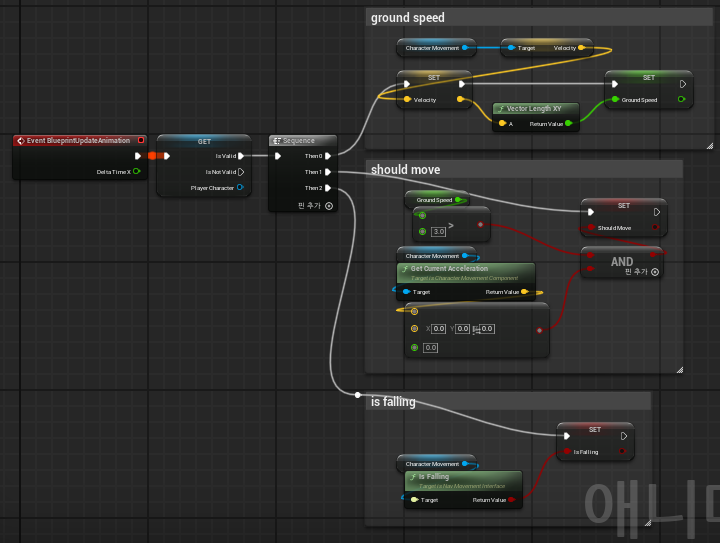
Task: Click the Is Falling boolean input pin
Action: click(567, 451)
